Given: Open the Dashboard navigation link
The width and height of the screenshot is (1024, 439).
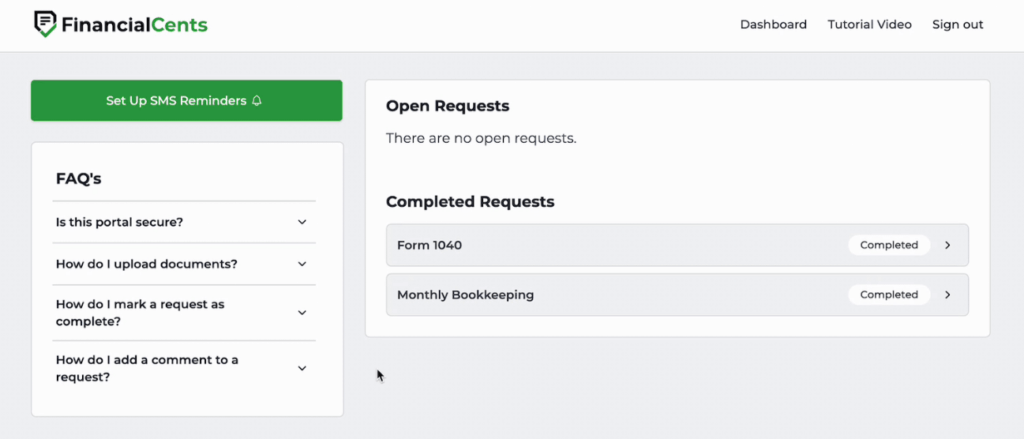Looking at the screenshot, I should pyautogui.click(x=773, y=25).
